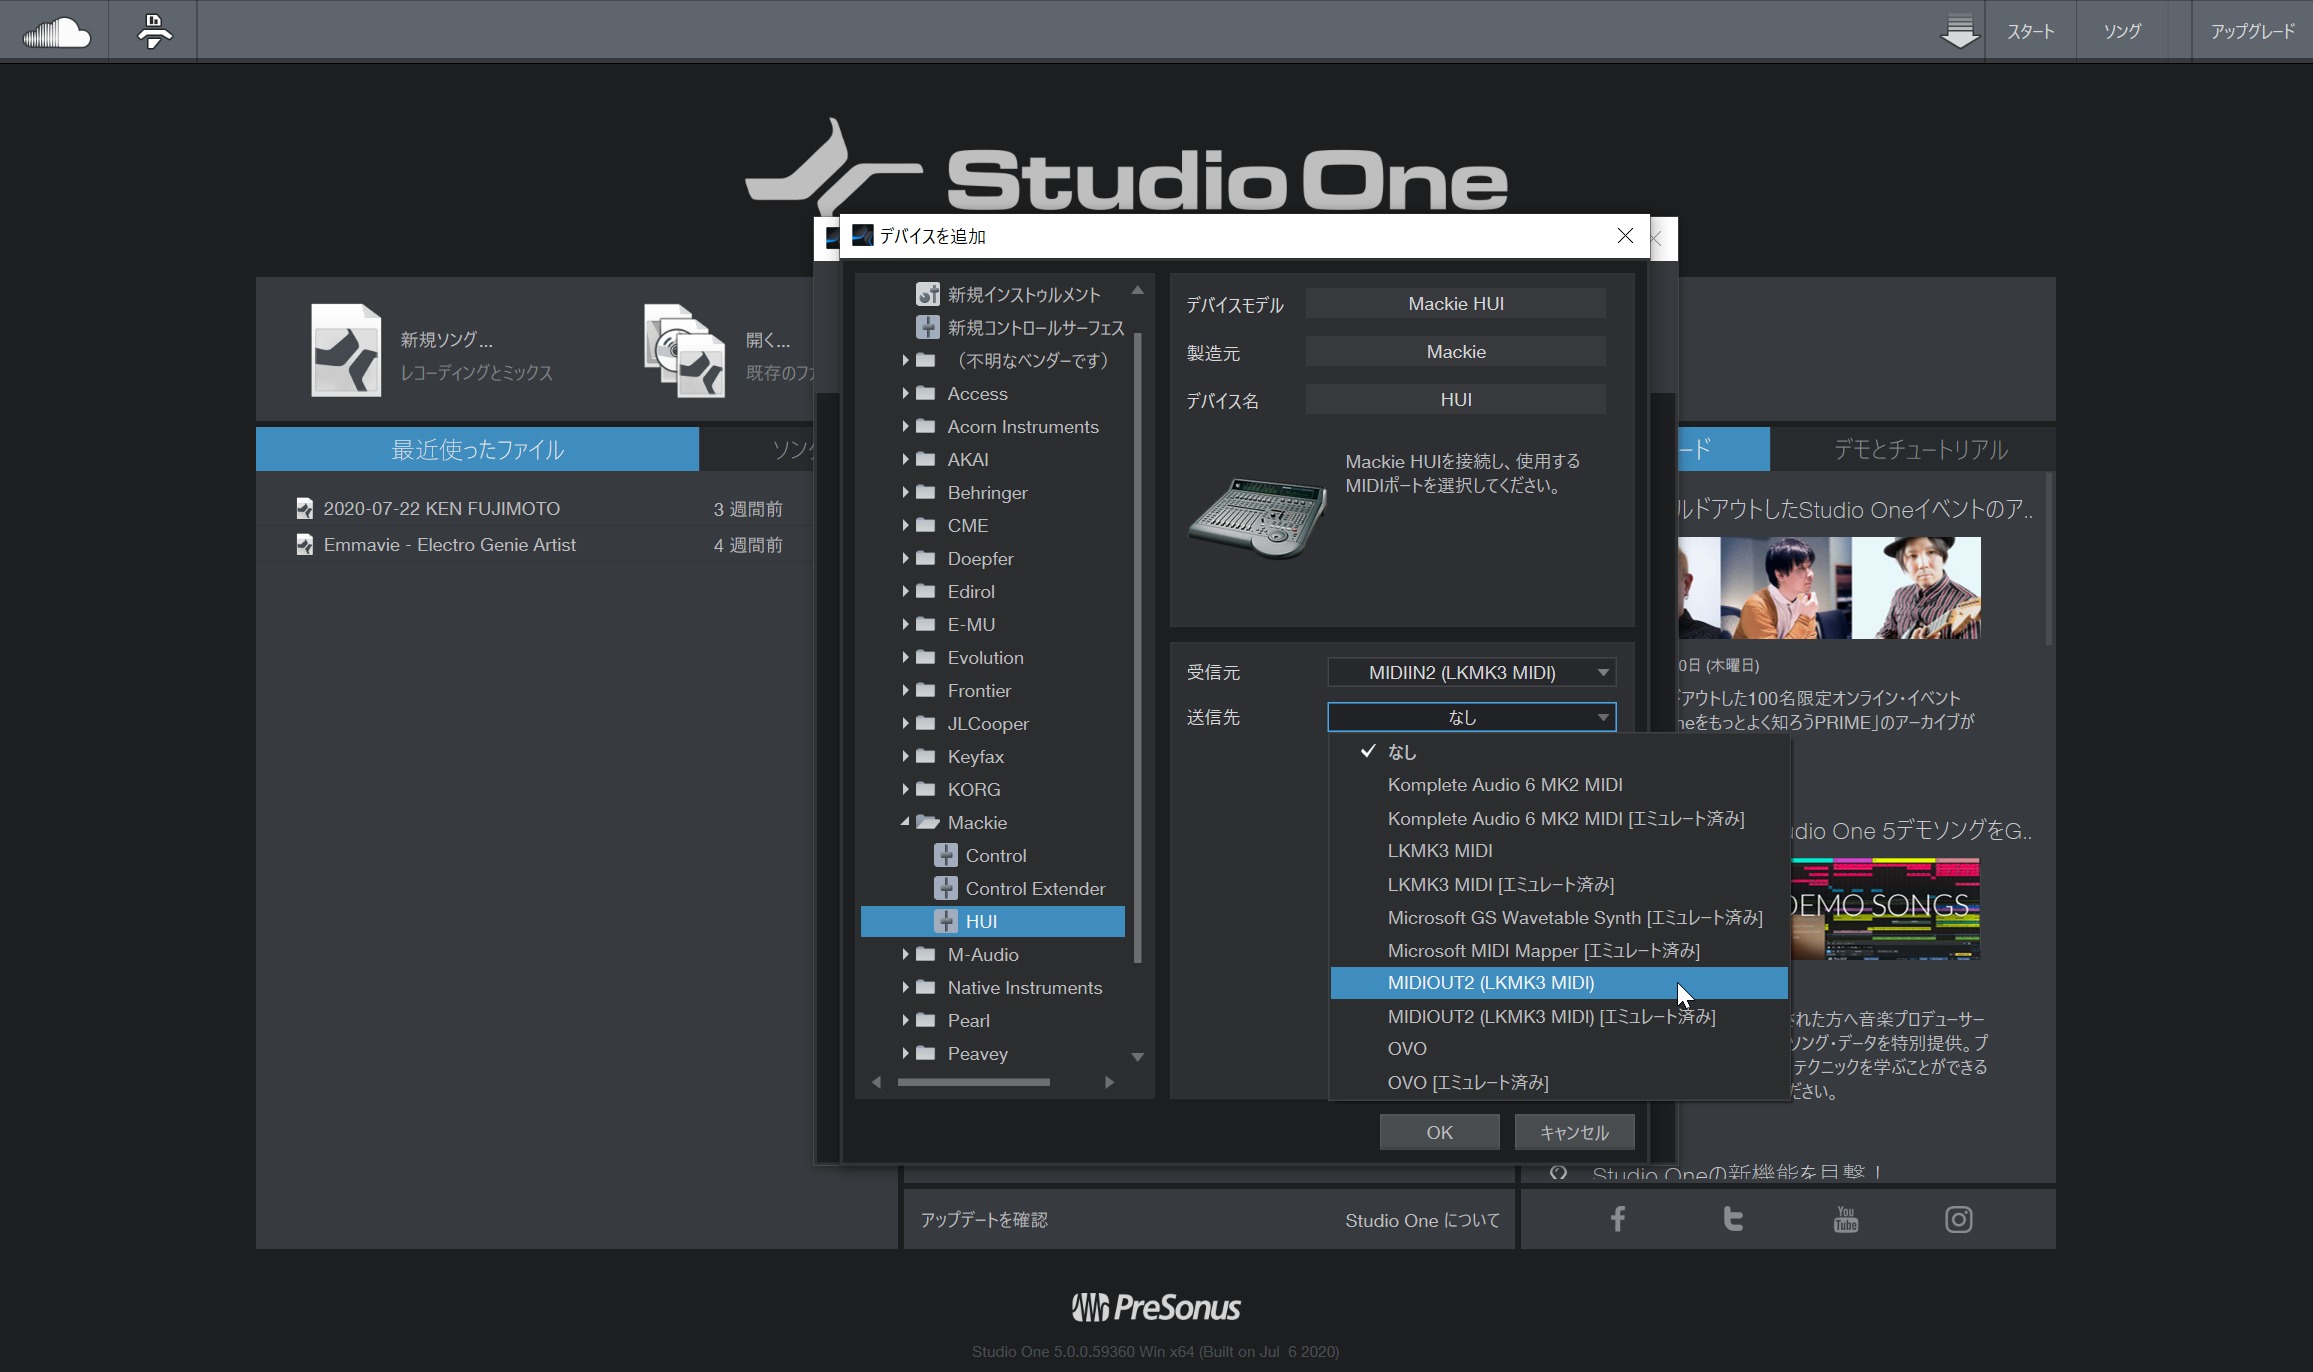
Task: Click the Mackie Control device icon
Action: [946, 855]
